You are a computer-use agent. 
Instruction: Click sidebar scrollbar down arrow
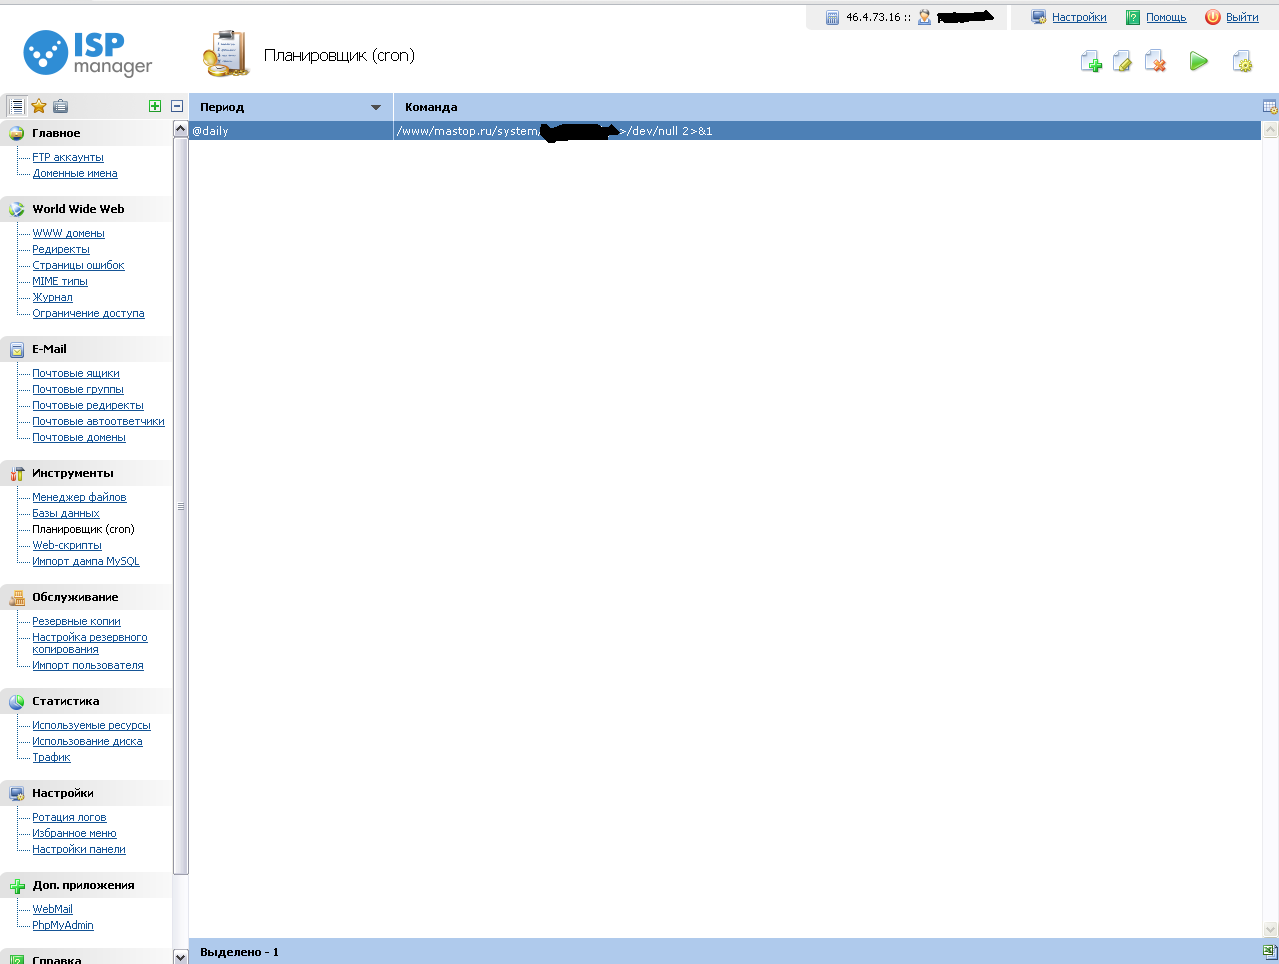point(181,956)
